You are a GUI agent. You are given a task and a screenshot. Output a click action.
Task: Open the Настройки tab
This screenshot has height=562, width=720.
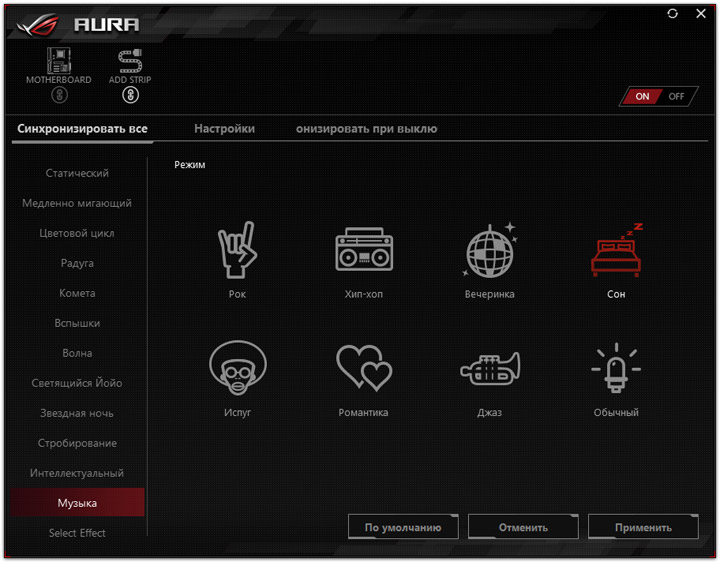pyautogui.click(x=225, y=129)
